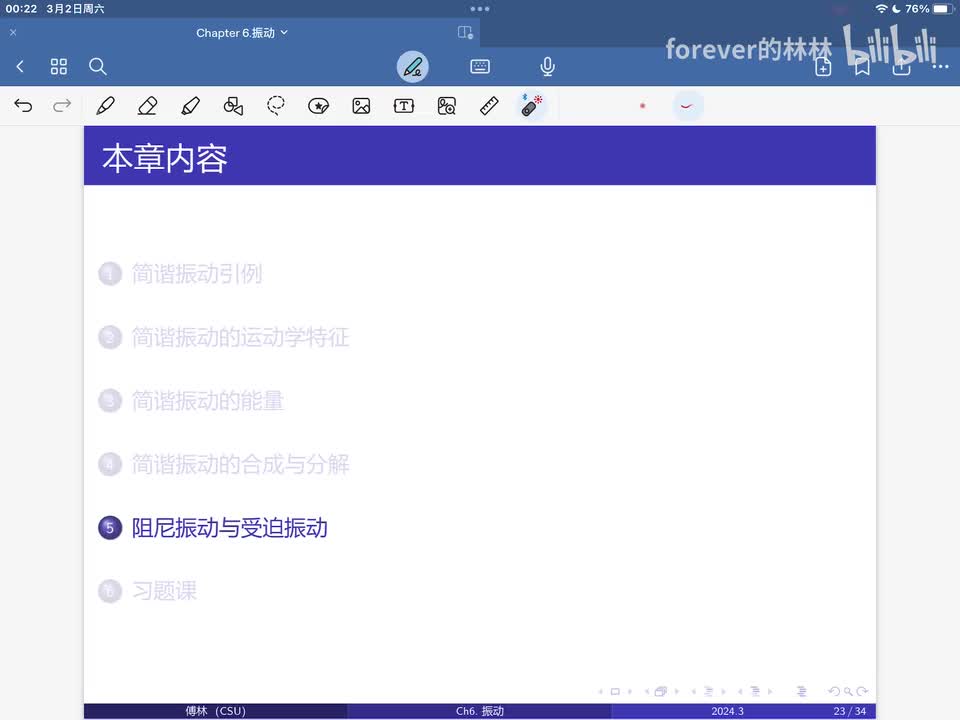Open the photo zoom tool
Viewport: 960px width, 720px height.
tap(447, 106)
